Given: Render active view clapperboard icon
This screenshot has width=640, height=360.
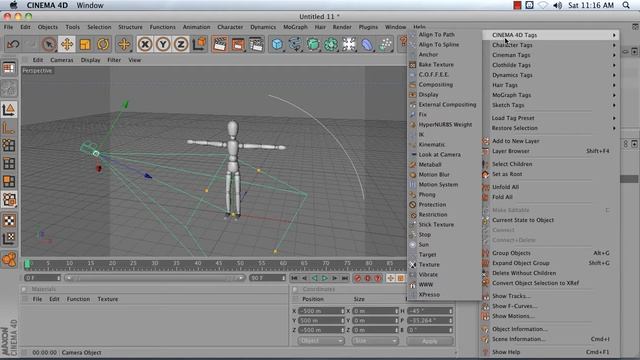Looking at the screenshot, I should (220, 44).
